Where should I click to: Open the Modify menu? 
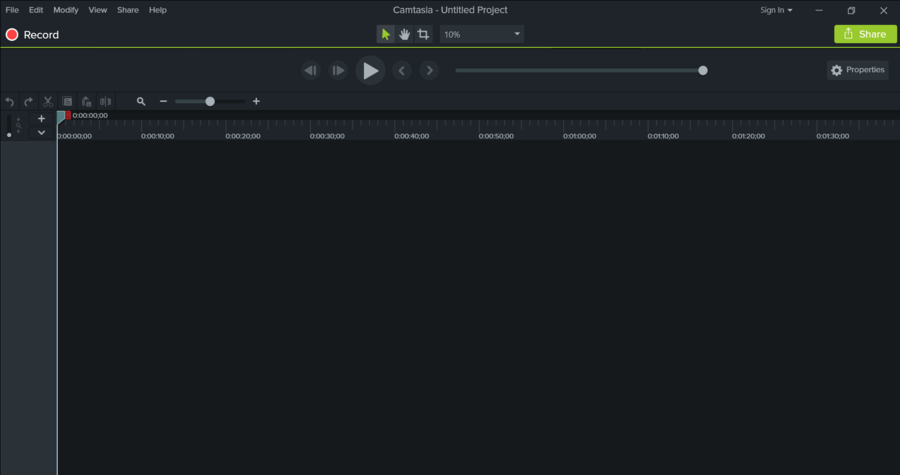point(66,10)
